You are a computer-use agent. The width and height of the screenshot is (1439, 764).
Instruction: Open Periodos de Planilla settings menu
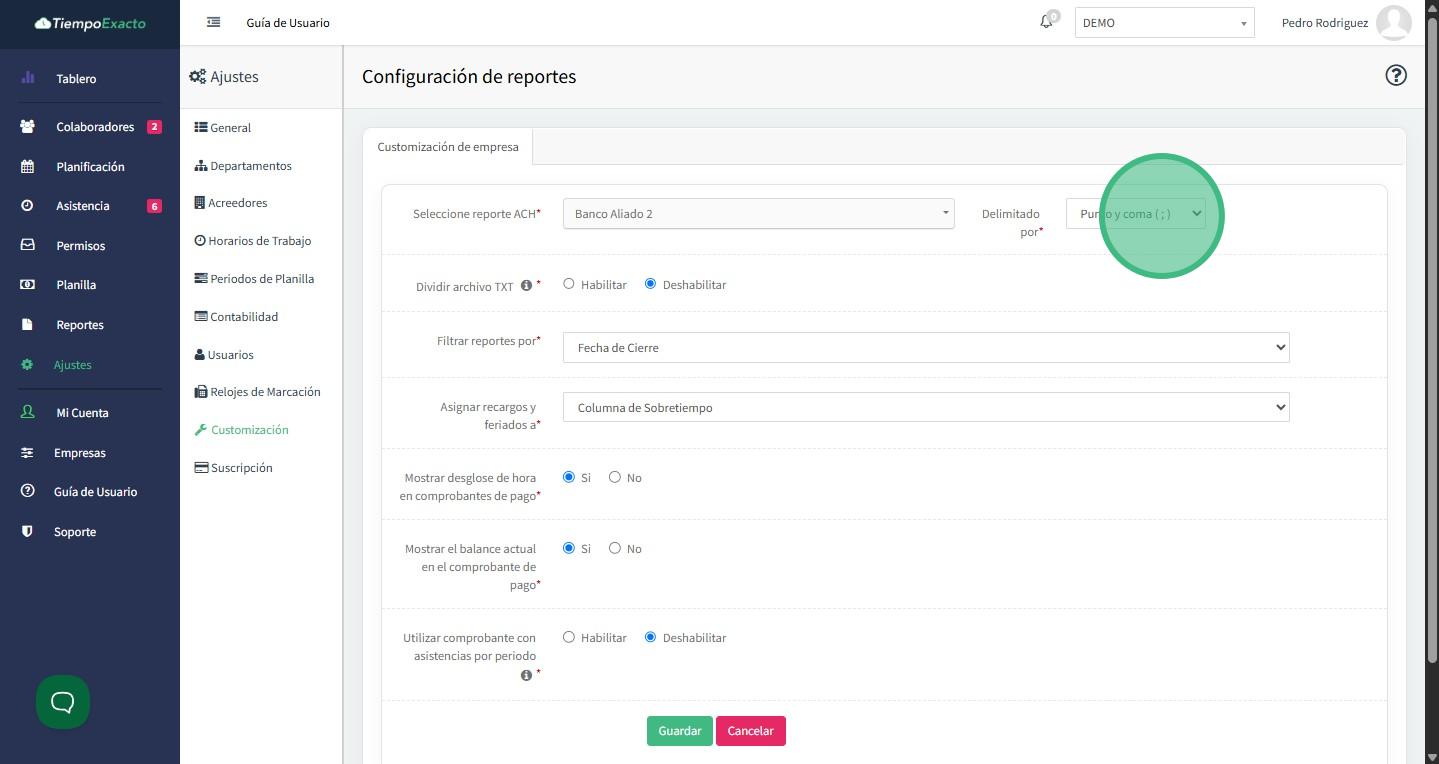(261, 279)
